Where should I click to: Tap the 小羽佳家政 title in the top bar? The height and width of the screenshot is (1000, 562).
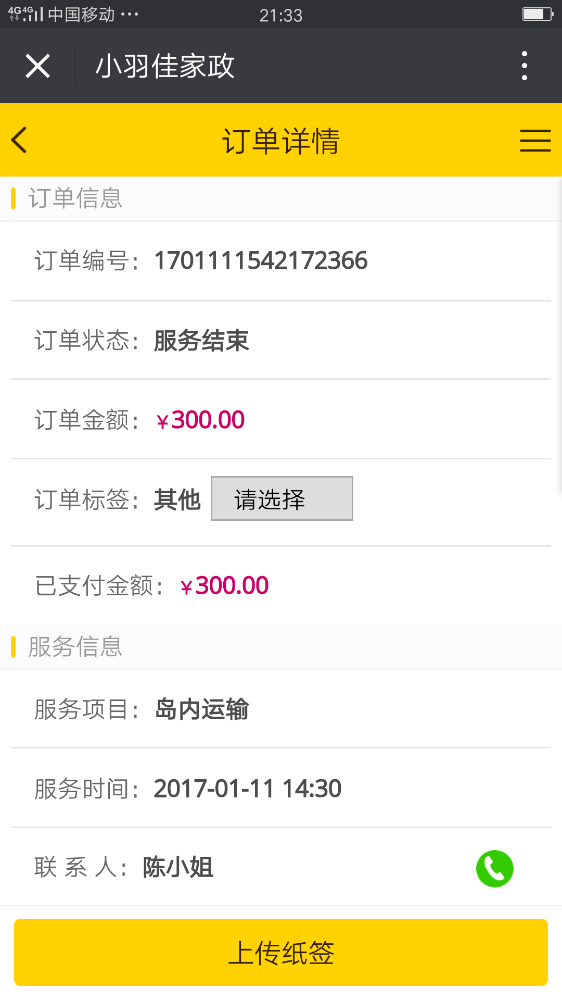pyautogui.click(x=165, y=66)
